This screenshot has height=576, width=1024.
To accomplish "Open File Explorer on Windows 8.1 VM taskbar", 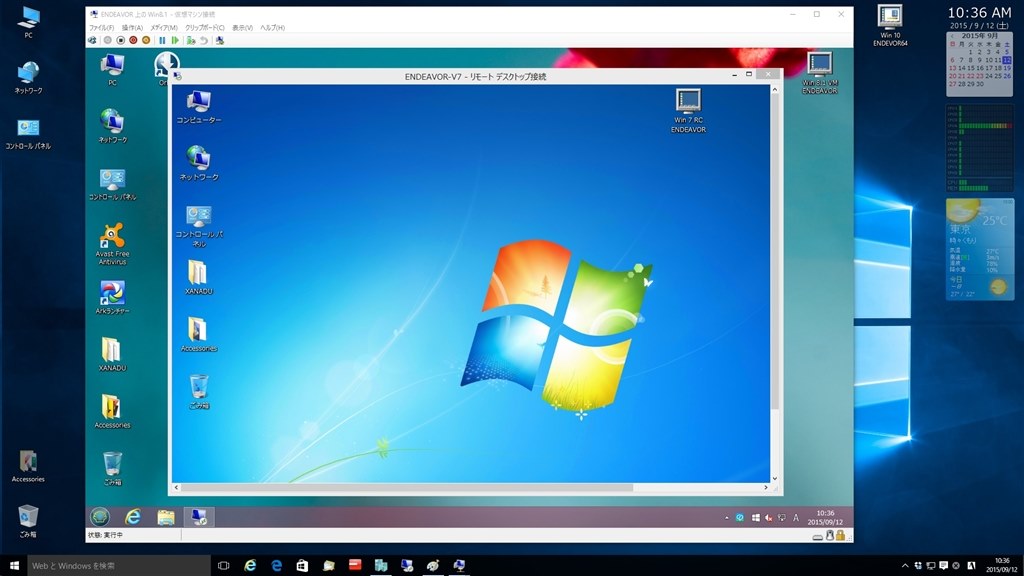I will click(166, 517).
